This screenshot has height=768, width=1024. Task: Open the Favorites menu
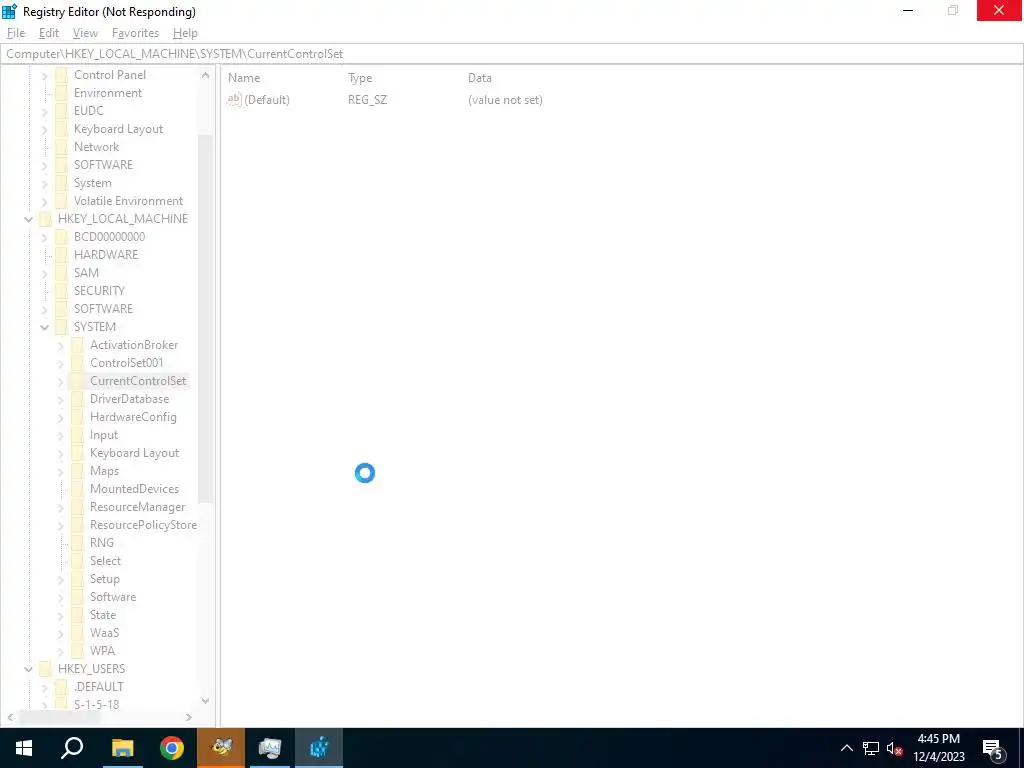tap(135, 33)
